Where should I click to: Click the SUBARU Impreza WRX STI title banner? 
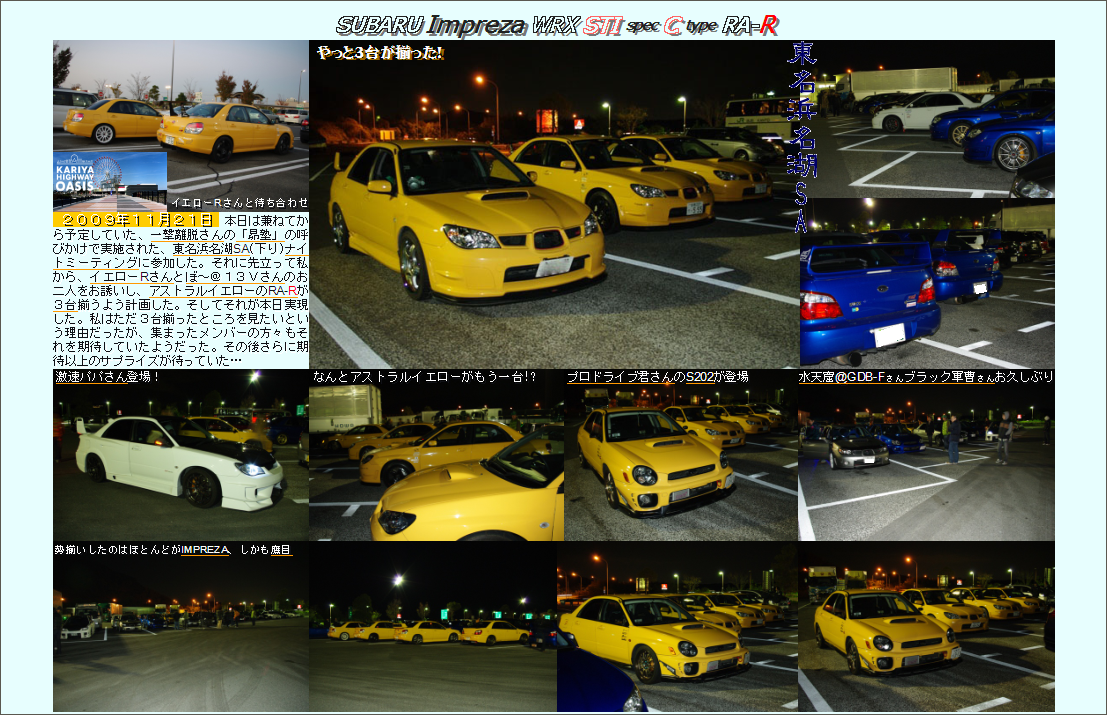coord(556,26)
